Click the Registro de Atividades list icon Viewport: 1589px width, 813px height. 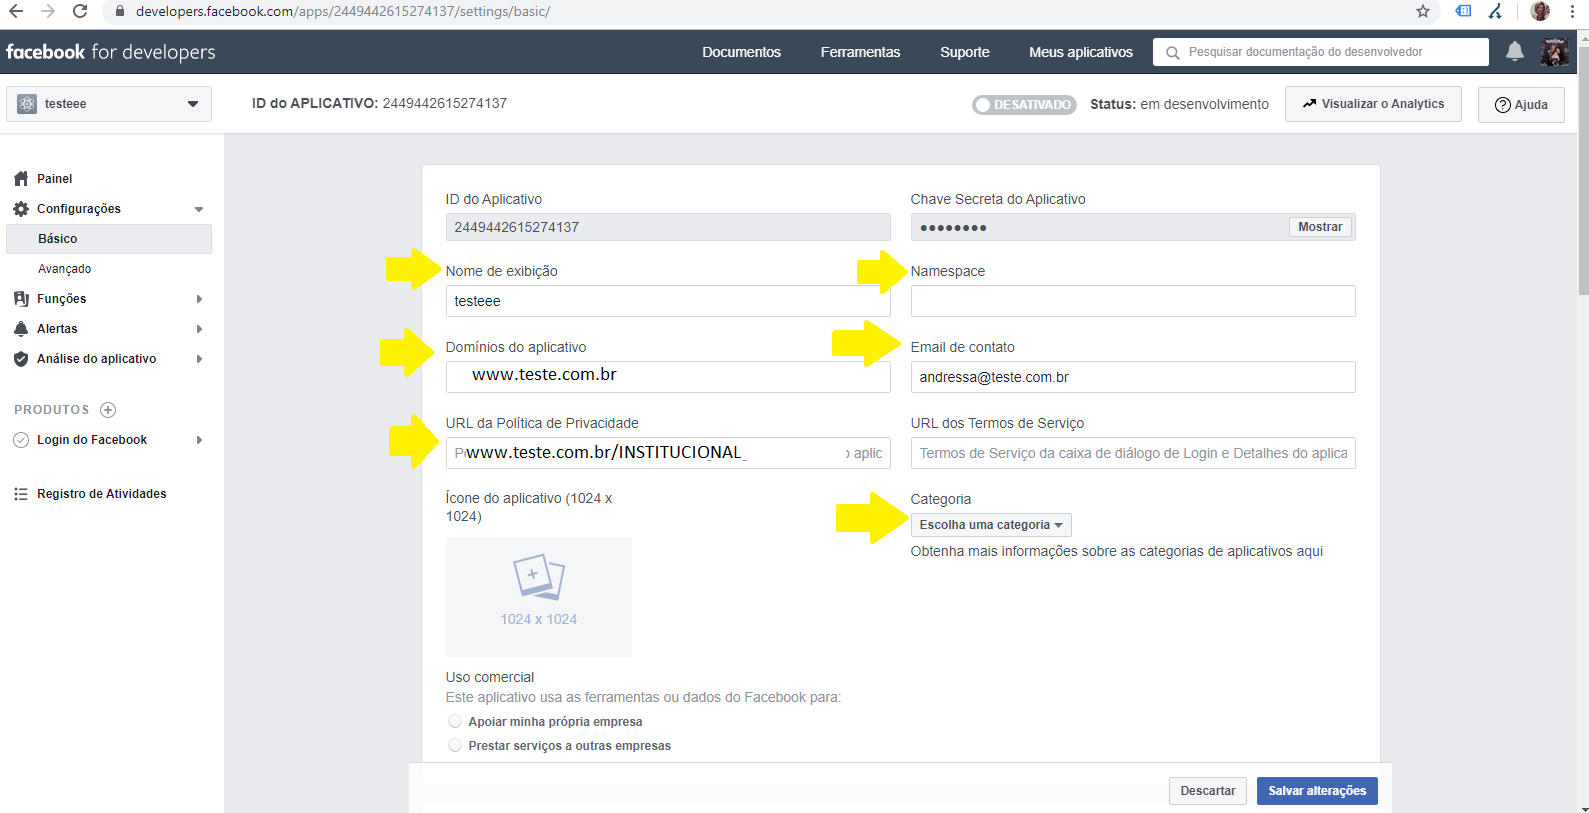coord(21,493)
